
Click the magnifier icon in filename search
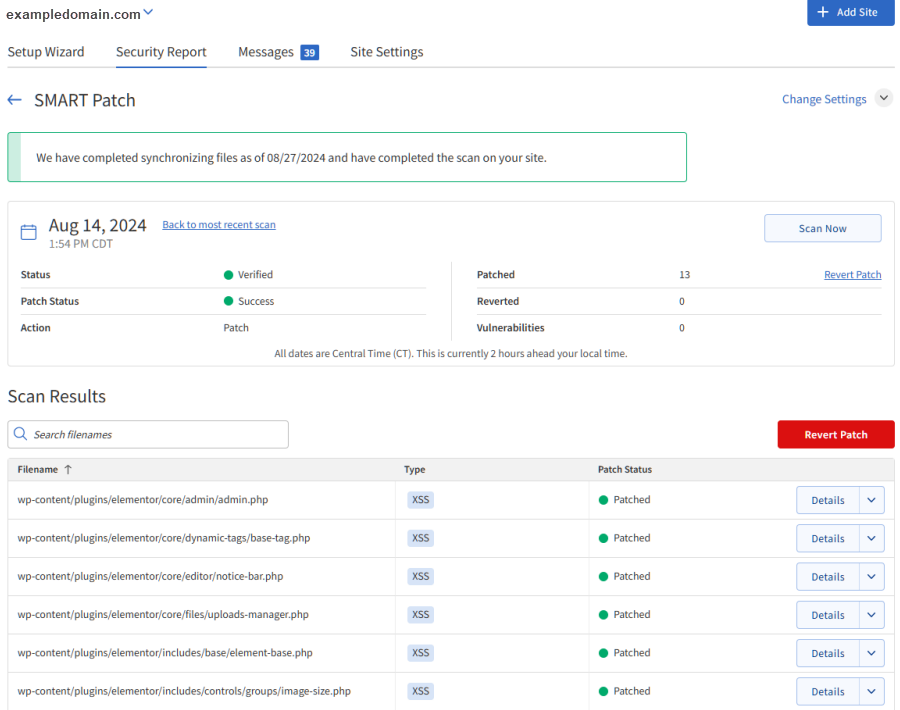point(20,434)
